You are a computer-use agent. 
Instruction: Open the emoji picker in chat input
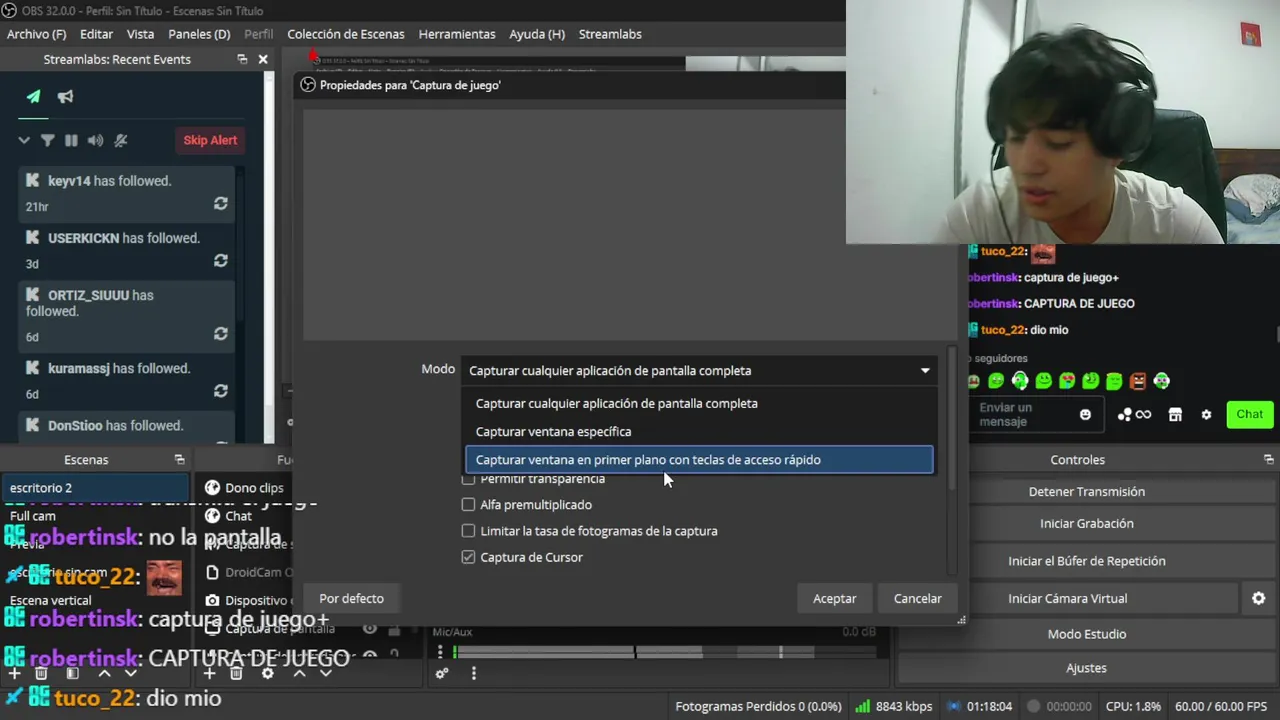1085,414
